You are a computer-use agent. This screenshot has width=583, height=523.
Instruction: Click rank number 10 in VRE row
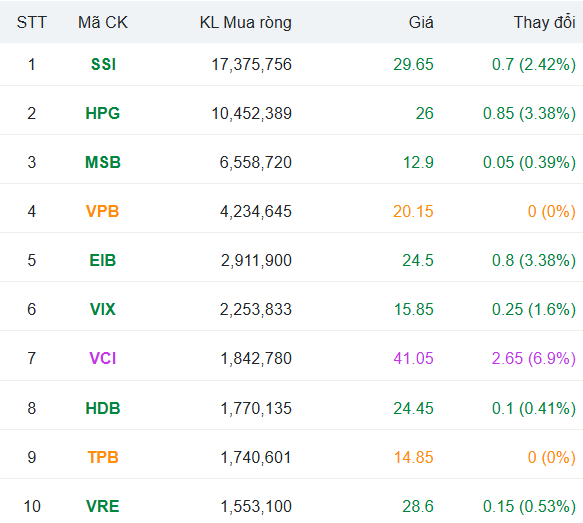click(32, 506)
